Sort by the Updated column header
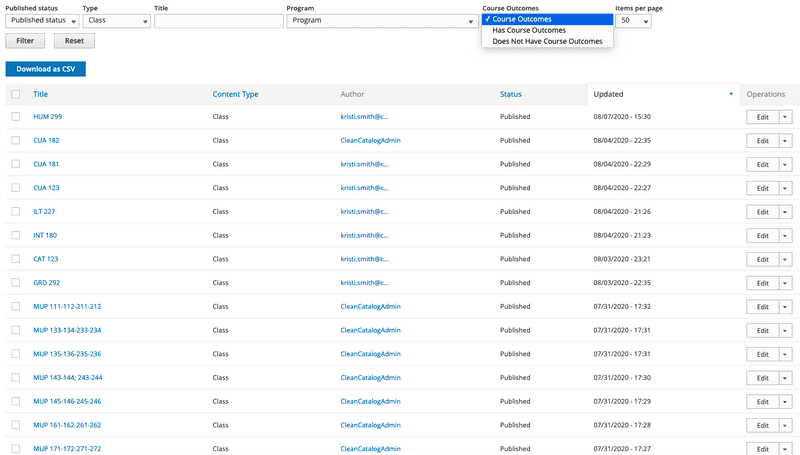The height and width of the screenshot is (455, 800). (x=608, y=94)
